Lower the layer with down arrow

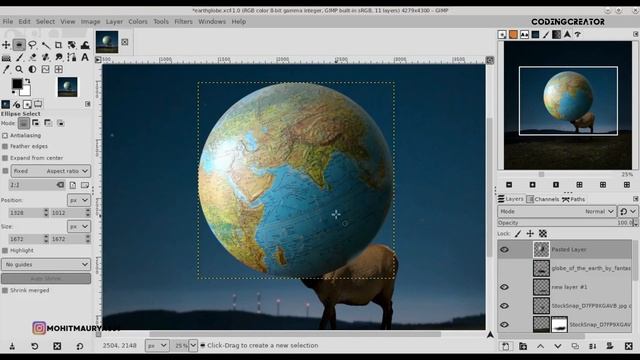point(558,346)
